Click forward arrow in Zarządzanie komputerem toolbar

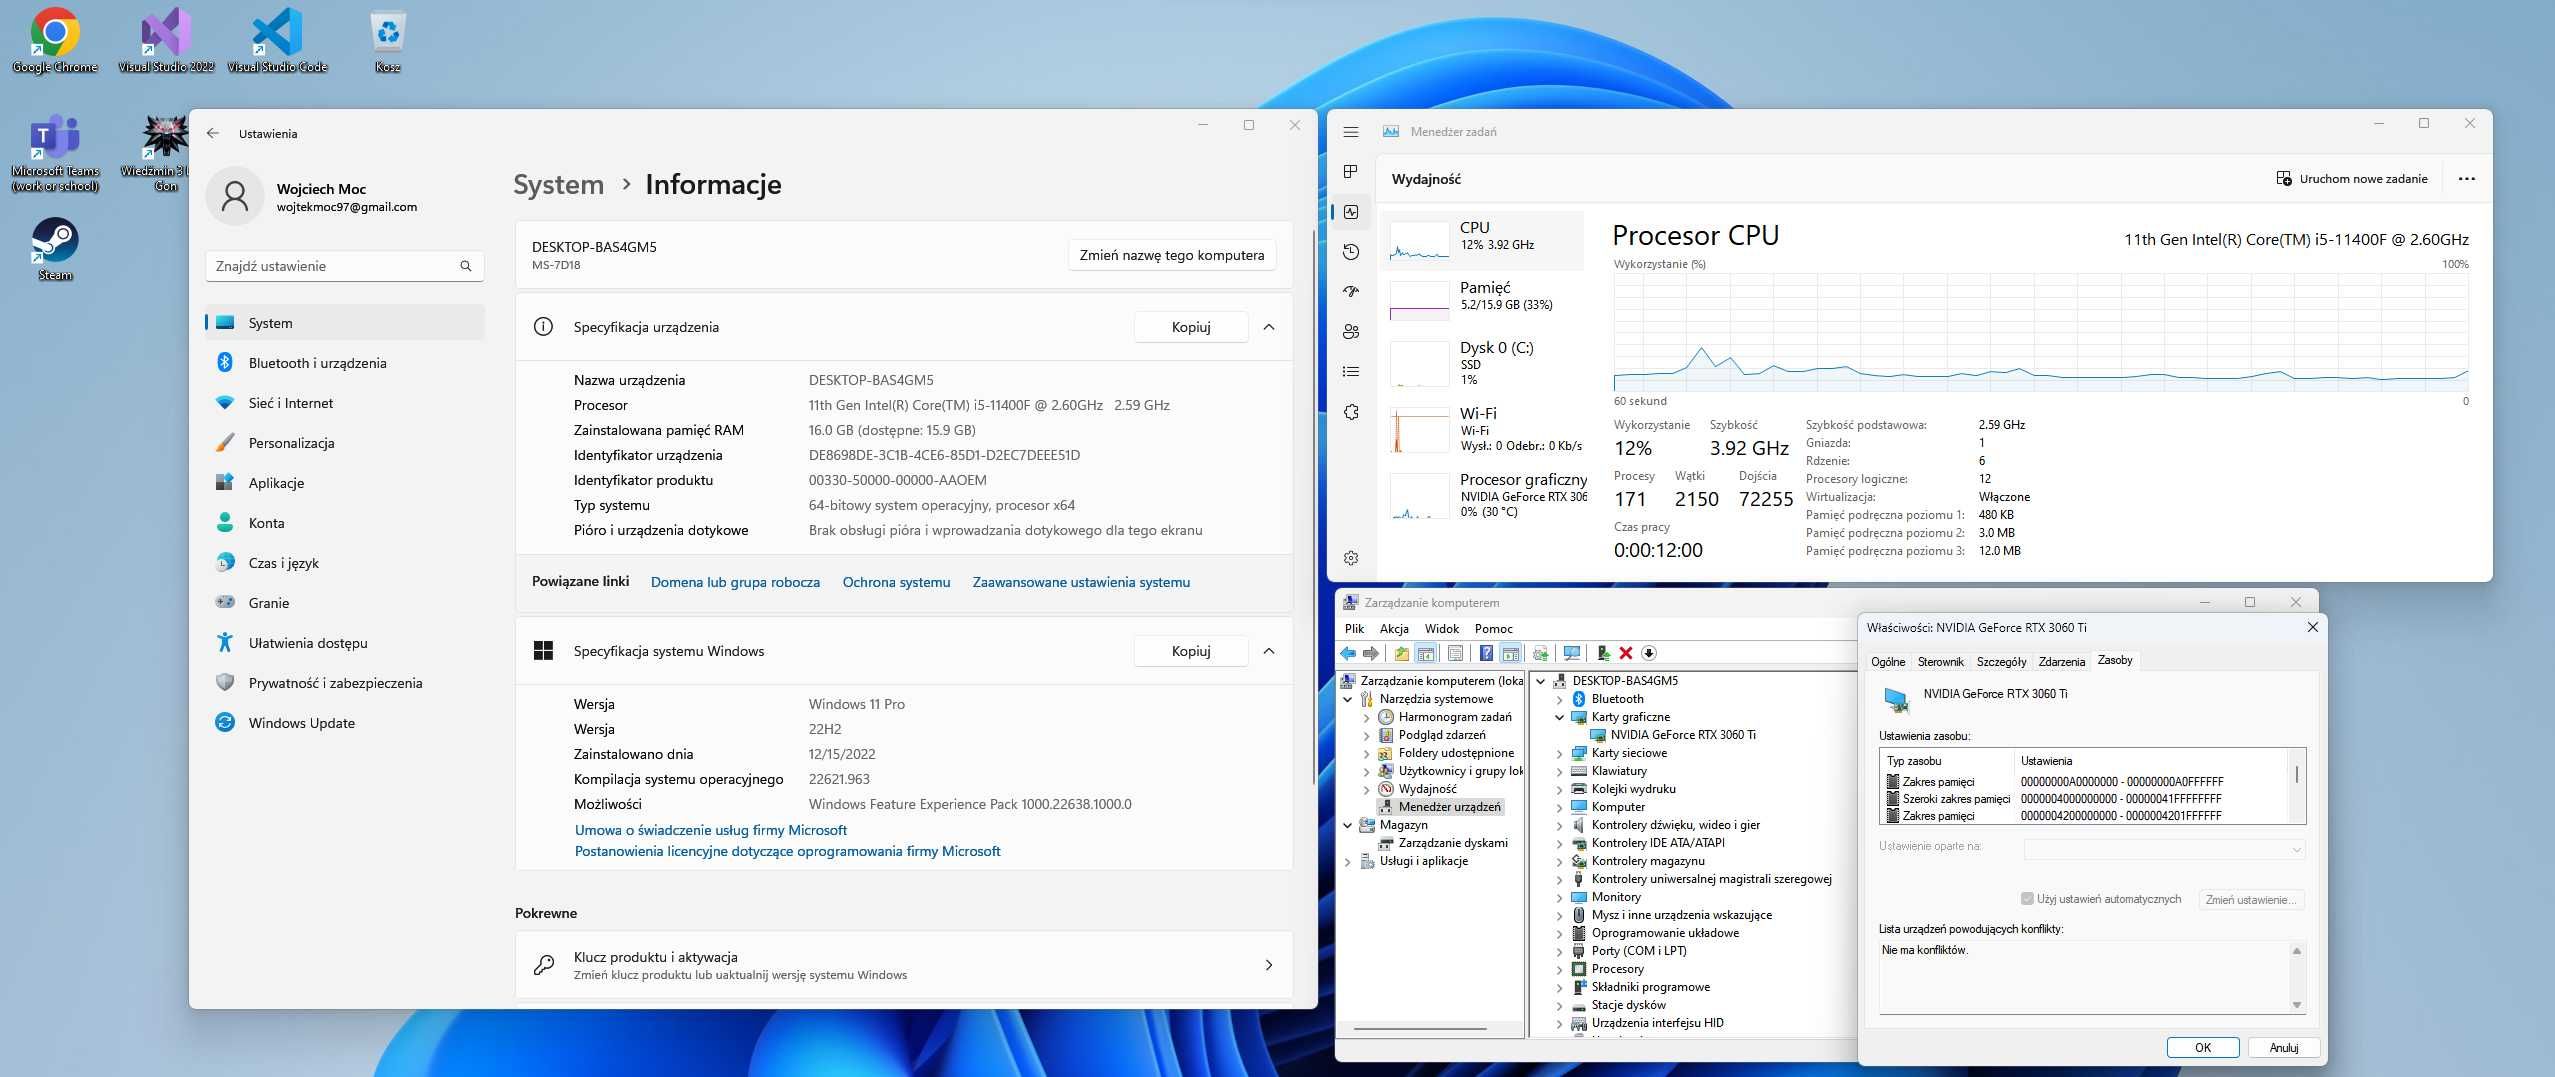point(1371,653)
